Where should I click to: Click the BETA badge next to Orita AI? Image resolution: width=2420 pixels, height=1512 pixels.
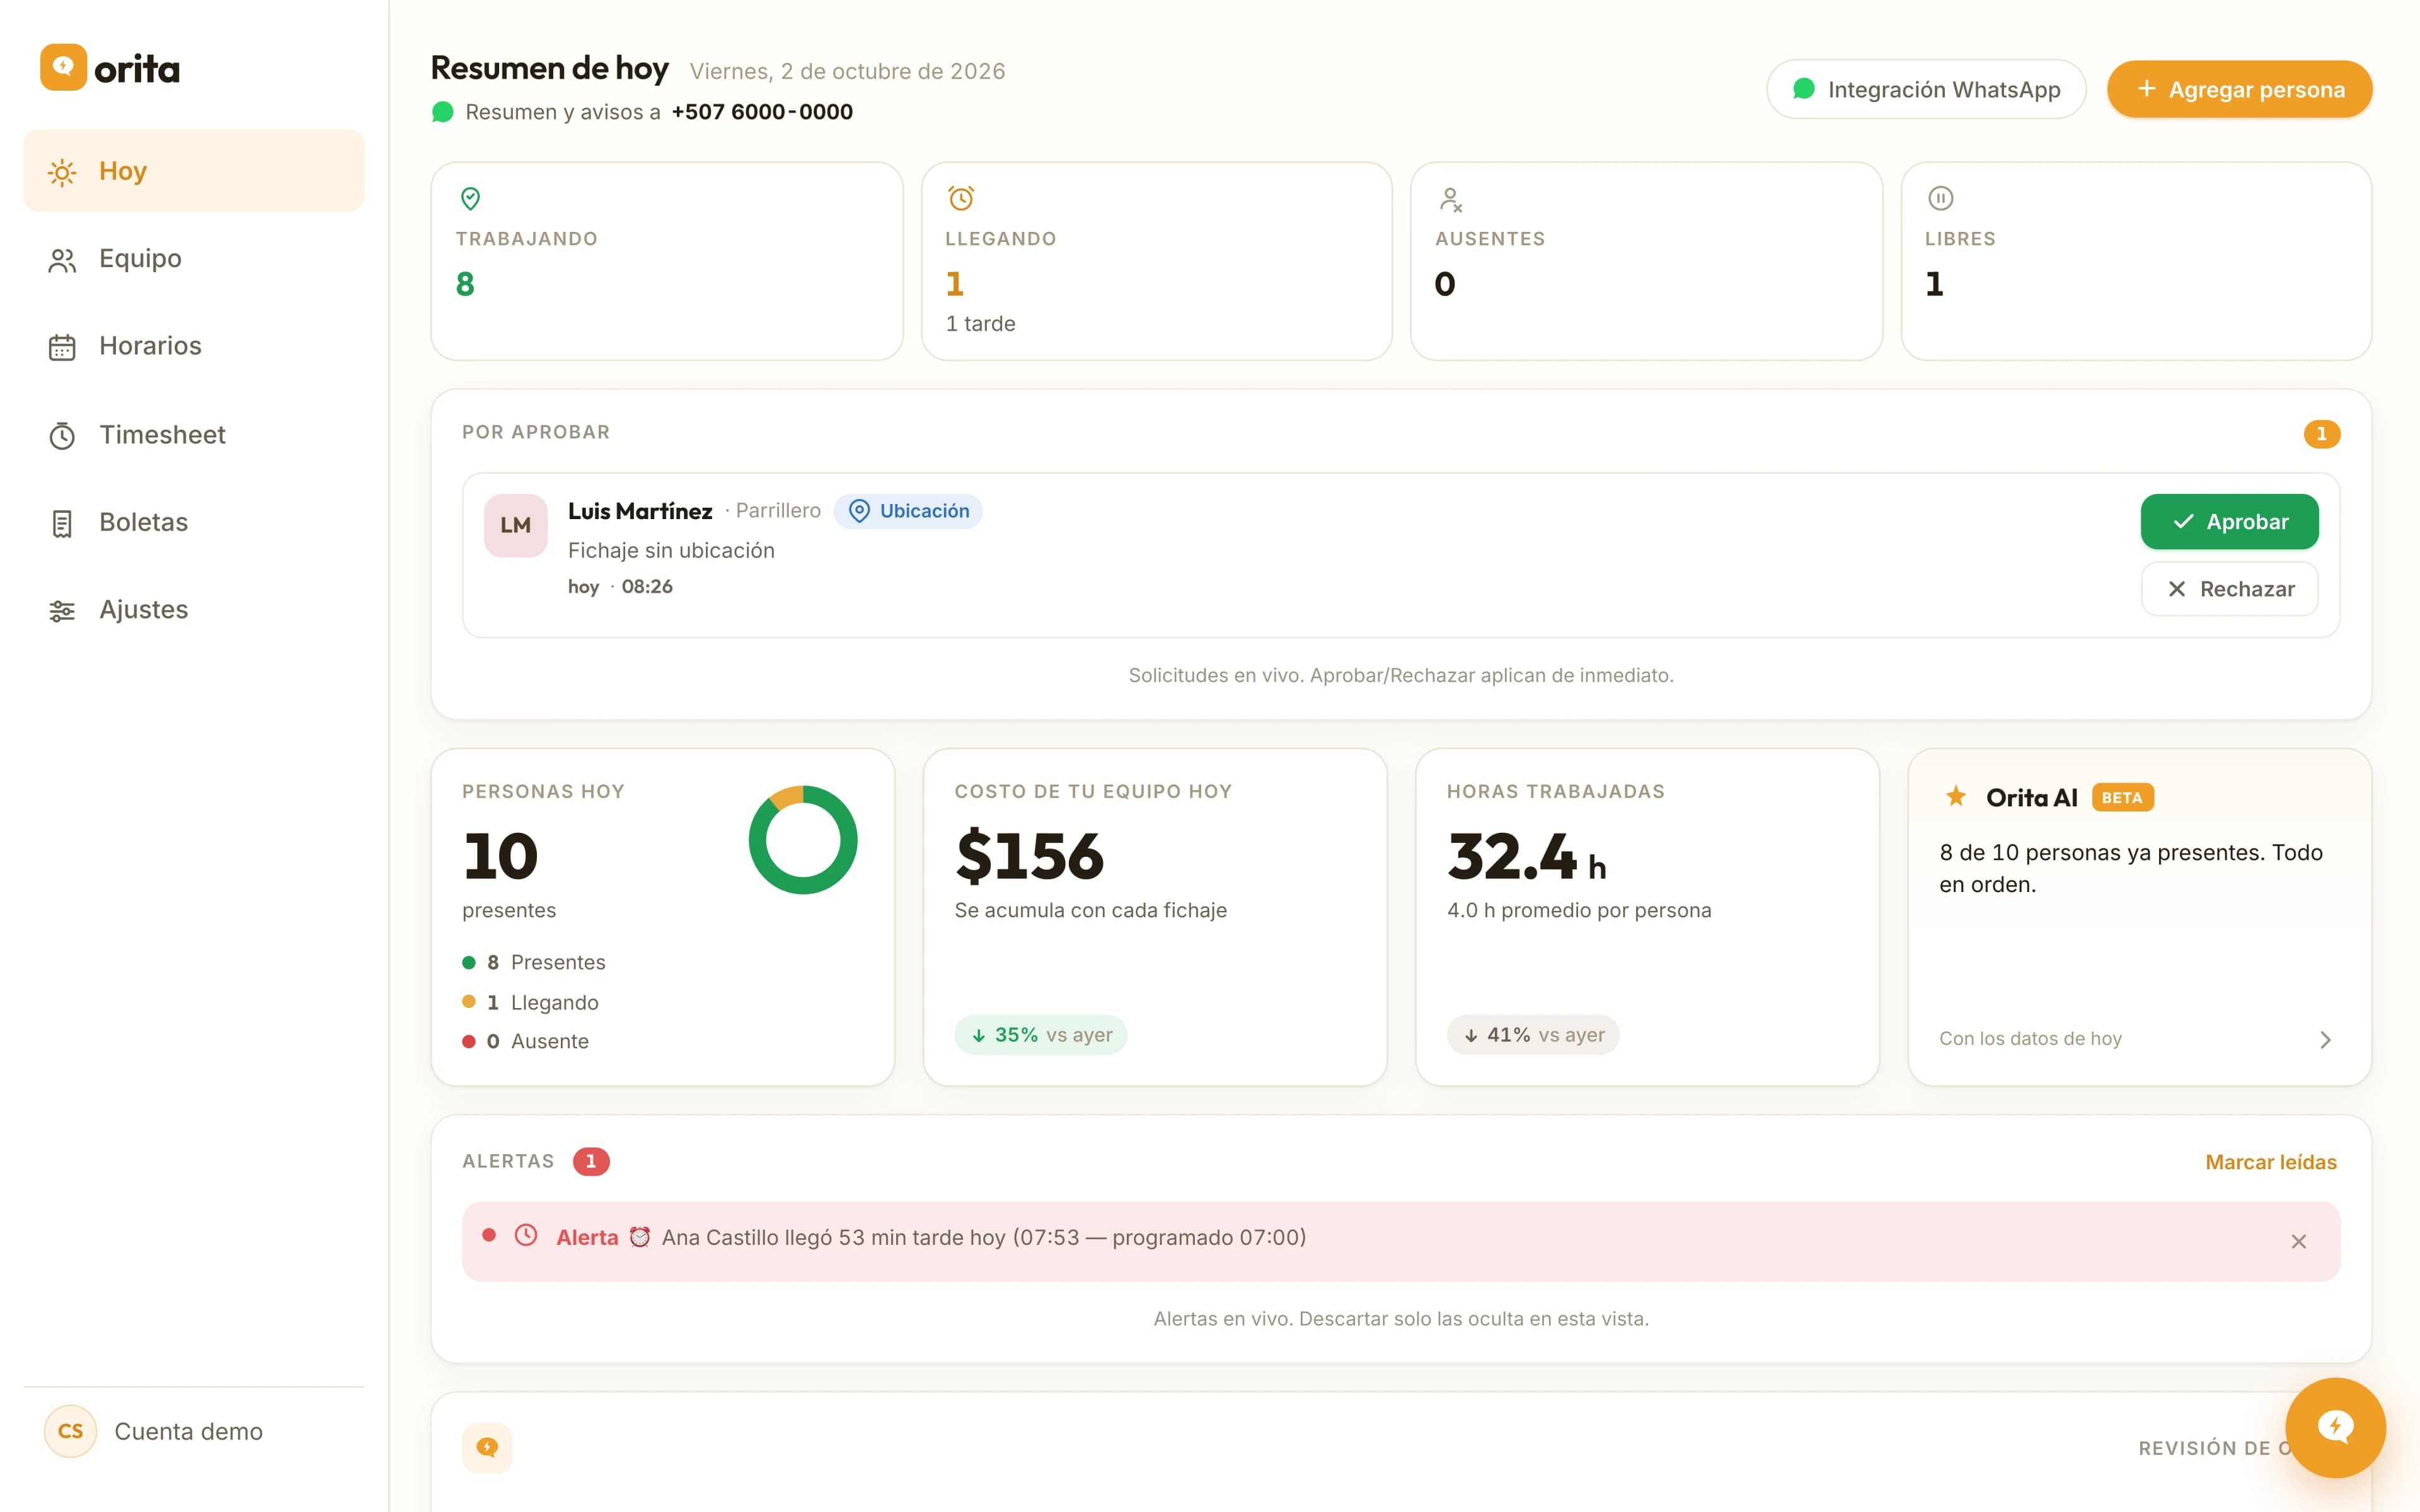click(2122, 798)
